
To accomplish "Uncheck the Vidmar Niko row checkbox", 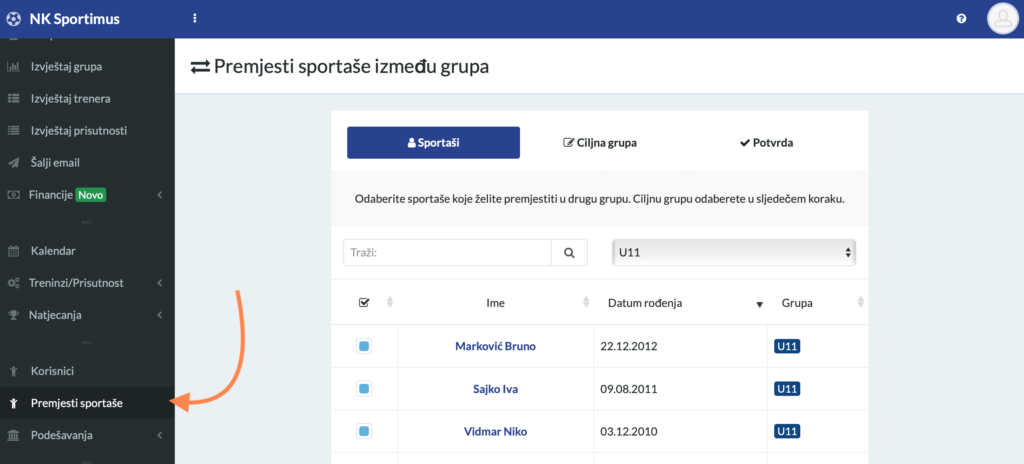I will coord(364,431).
